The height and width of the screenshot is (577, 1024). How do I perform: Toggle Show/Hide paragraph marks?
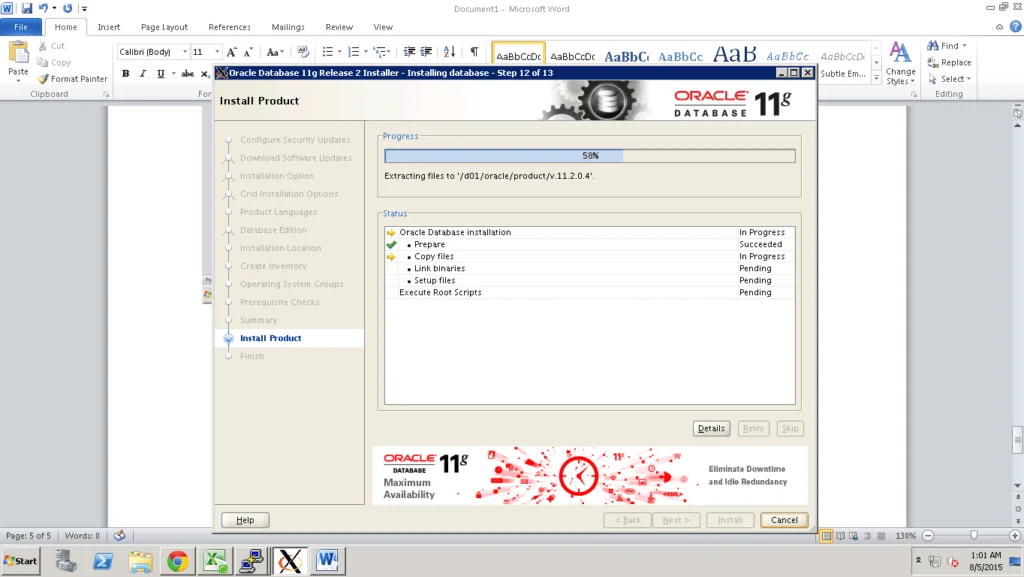tap(475, 52)
